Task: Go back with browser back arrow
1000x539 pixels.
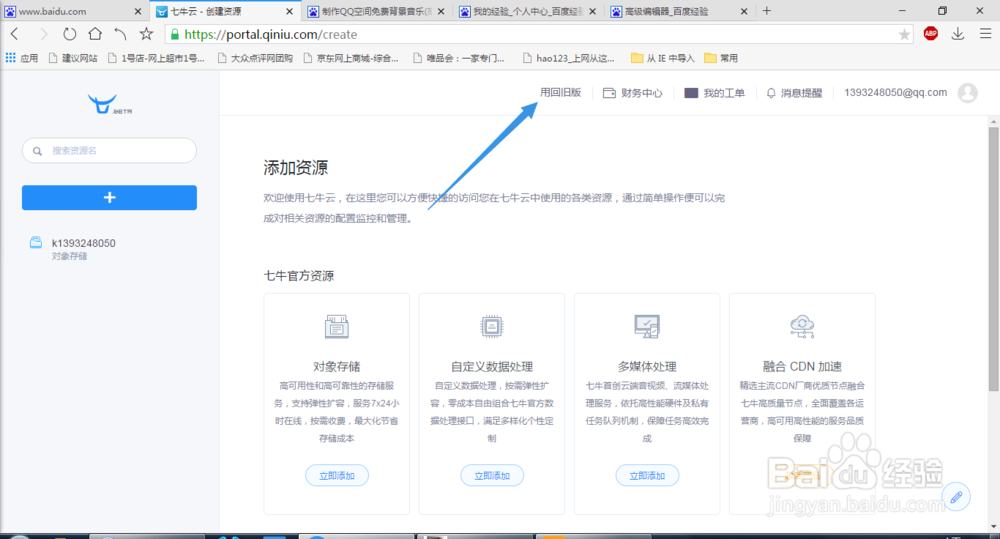Action: point(15,34)
